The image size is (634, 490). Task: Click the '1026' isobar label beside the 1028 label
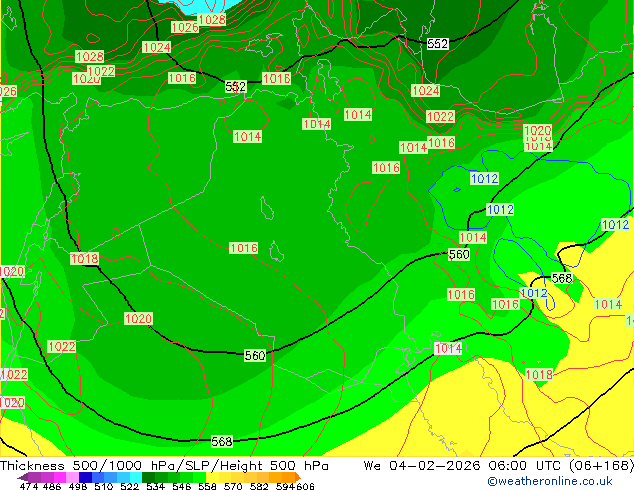coord(185,27)
